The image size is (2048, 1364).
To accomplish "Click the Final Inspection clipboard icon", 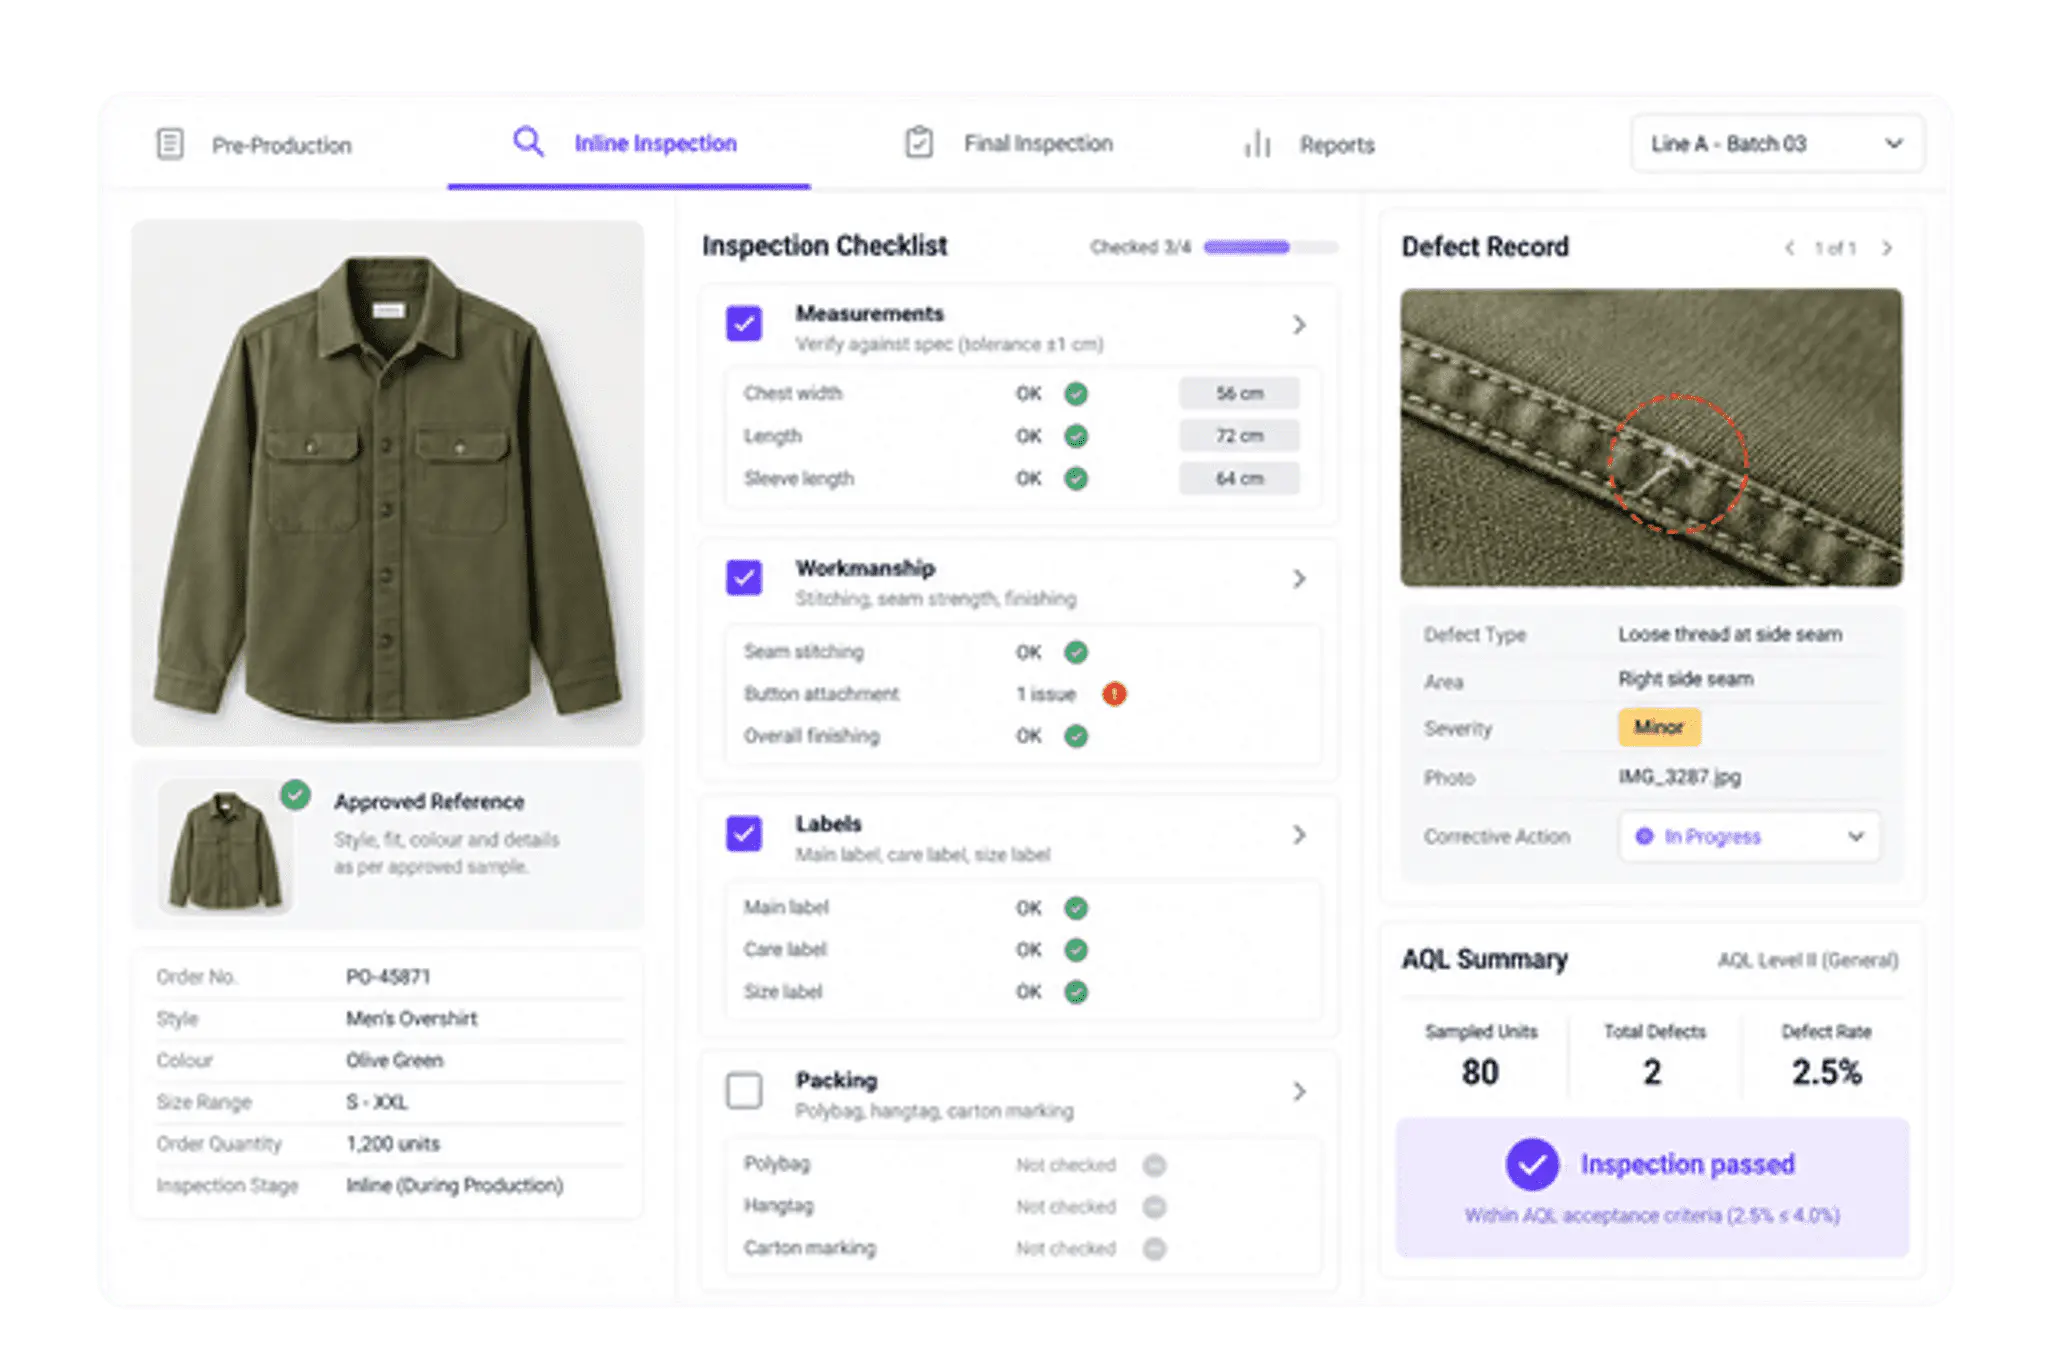I will tap(919, 143).
